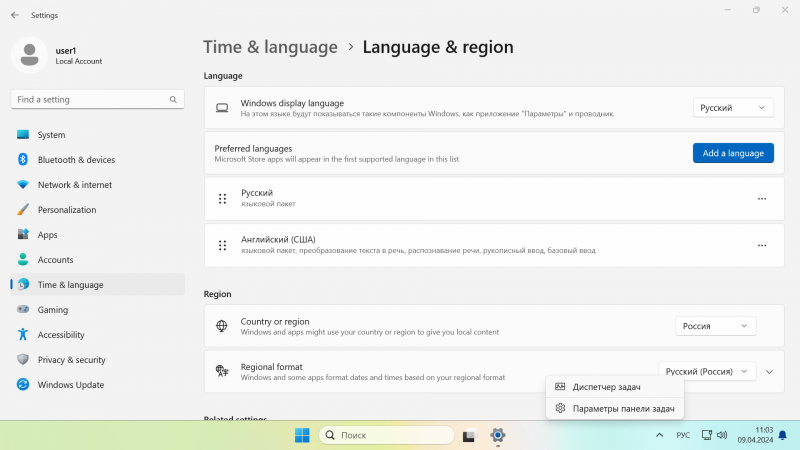Expand the Regional format section chevron

click(x=769, y=372)
